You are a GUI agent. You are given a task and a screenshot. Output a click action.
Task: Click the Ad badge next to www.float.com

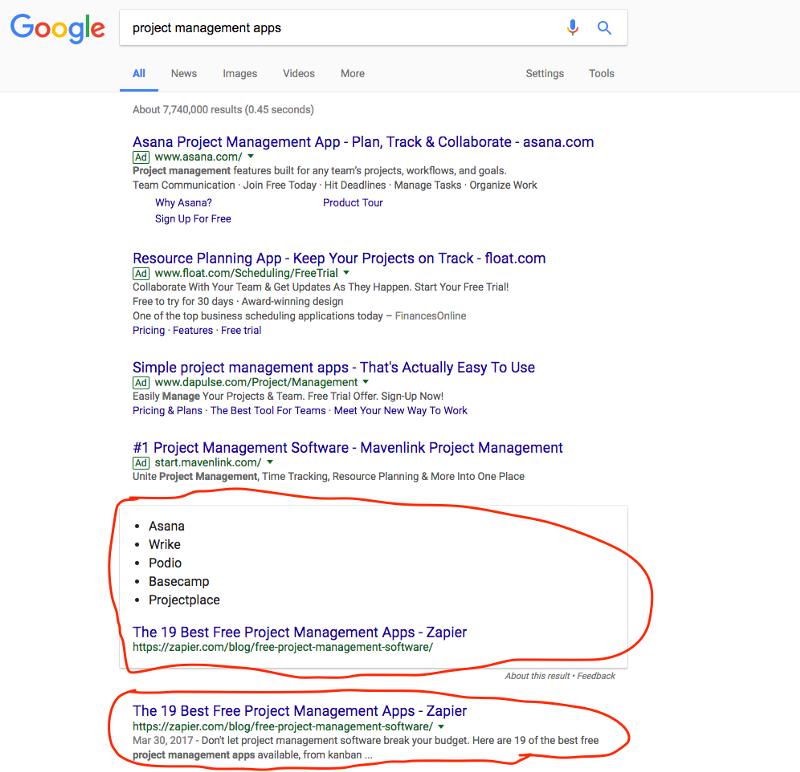[x=141, y=273]
